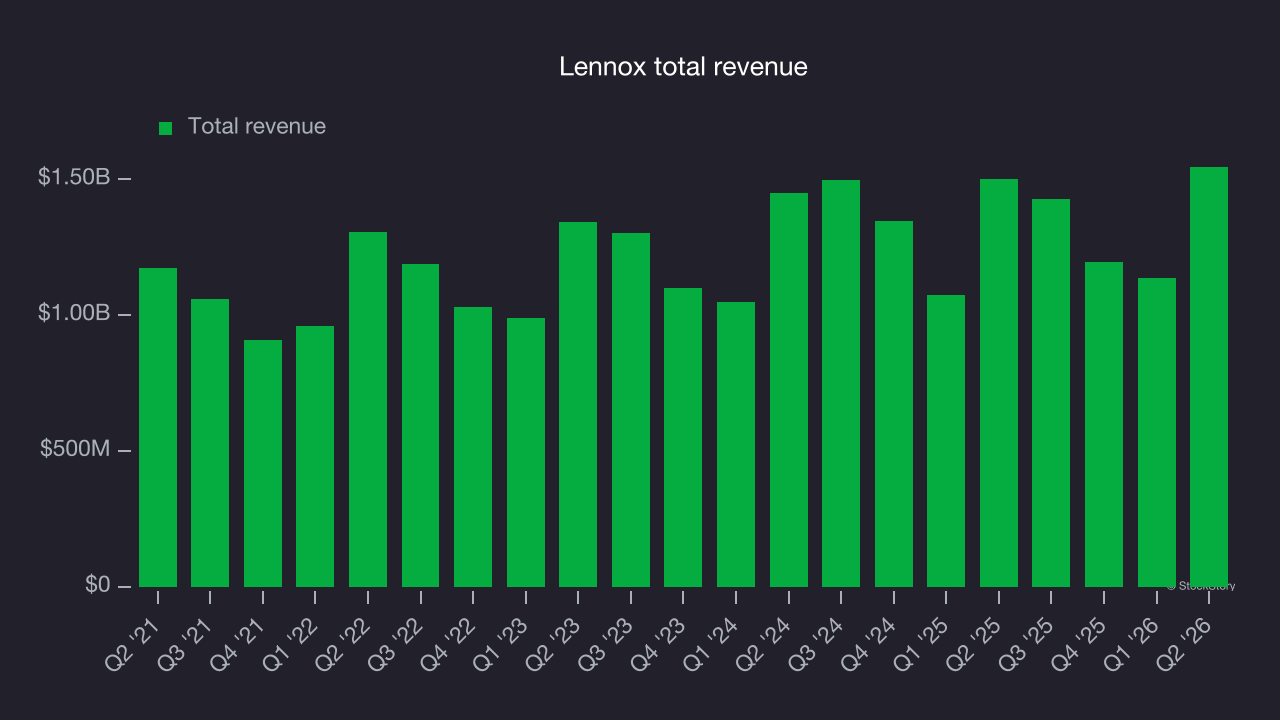The height and width of the screenshot is (720, 1280).
Task: Select the Q2 '22 revenue bar
Action: [368, 409]
